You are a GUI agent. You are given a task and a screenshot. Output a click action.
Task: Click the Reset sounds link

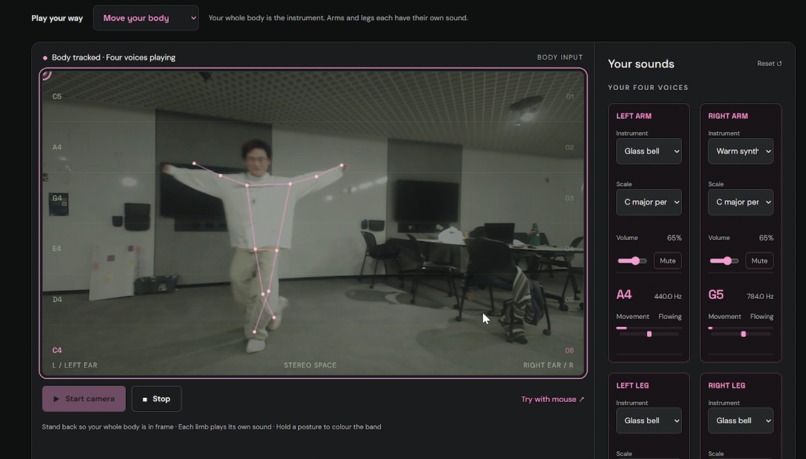click(769, 64)
